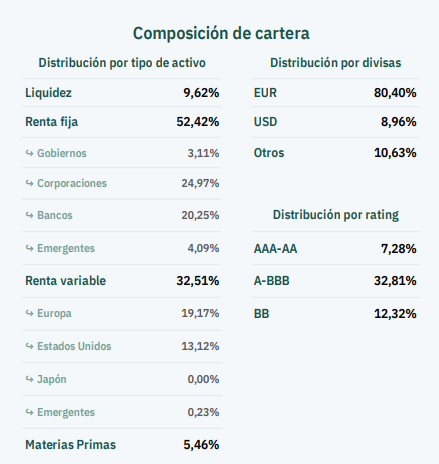Click the Distribución por divisas heading
439x464 pixels.
pos(335,63)
